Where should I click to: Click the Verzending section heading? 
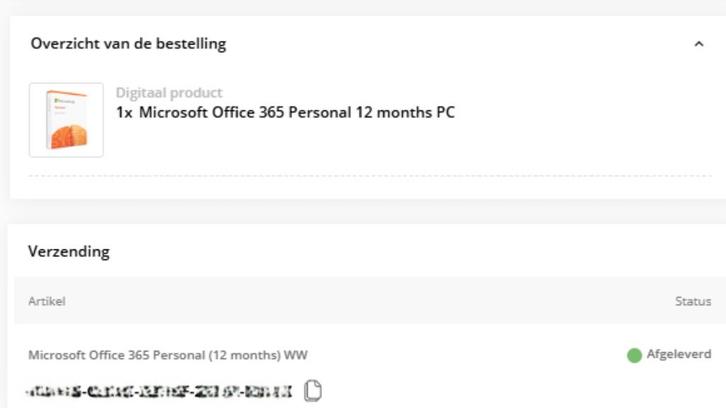(x=69, y=251)
